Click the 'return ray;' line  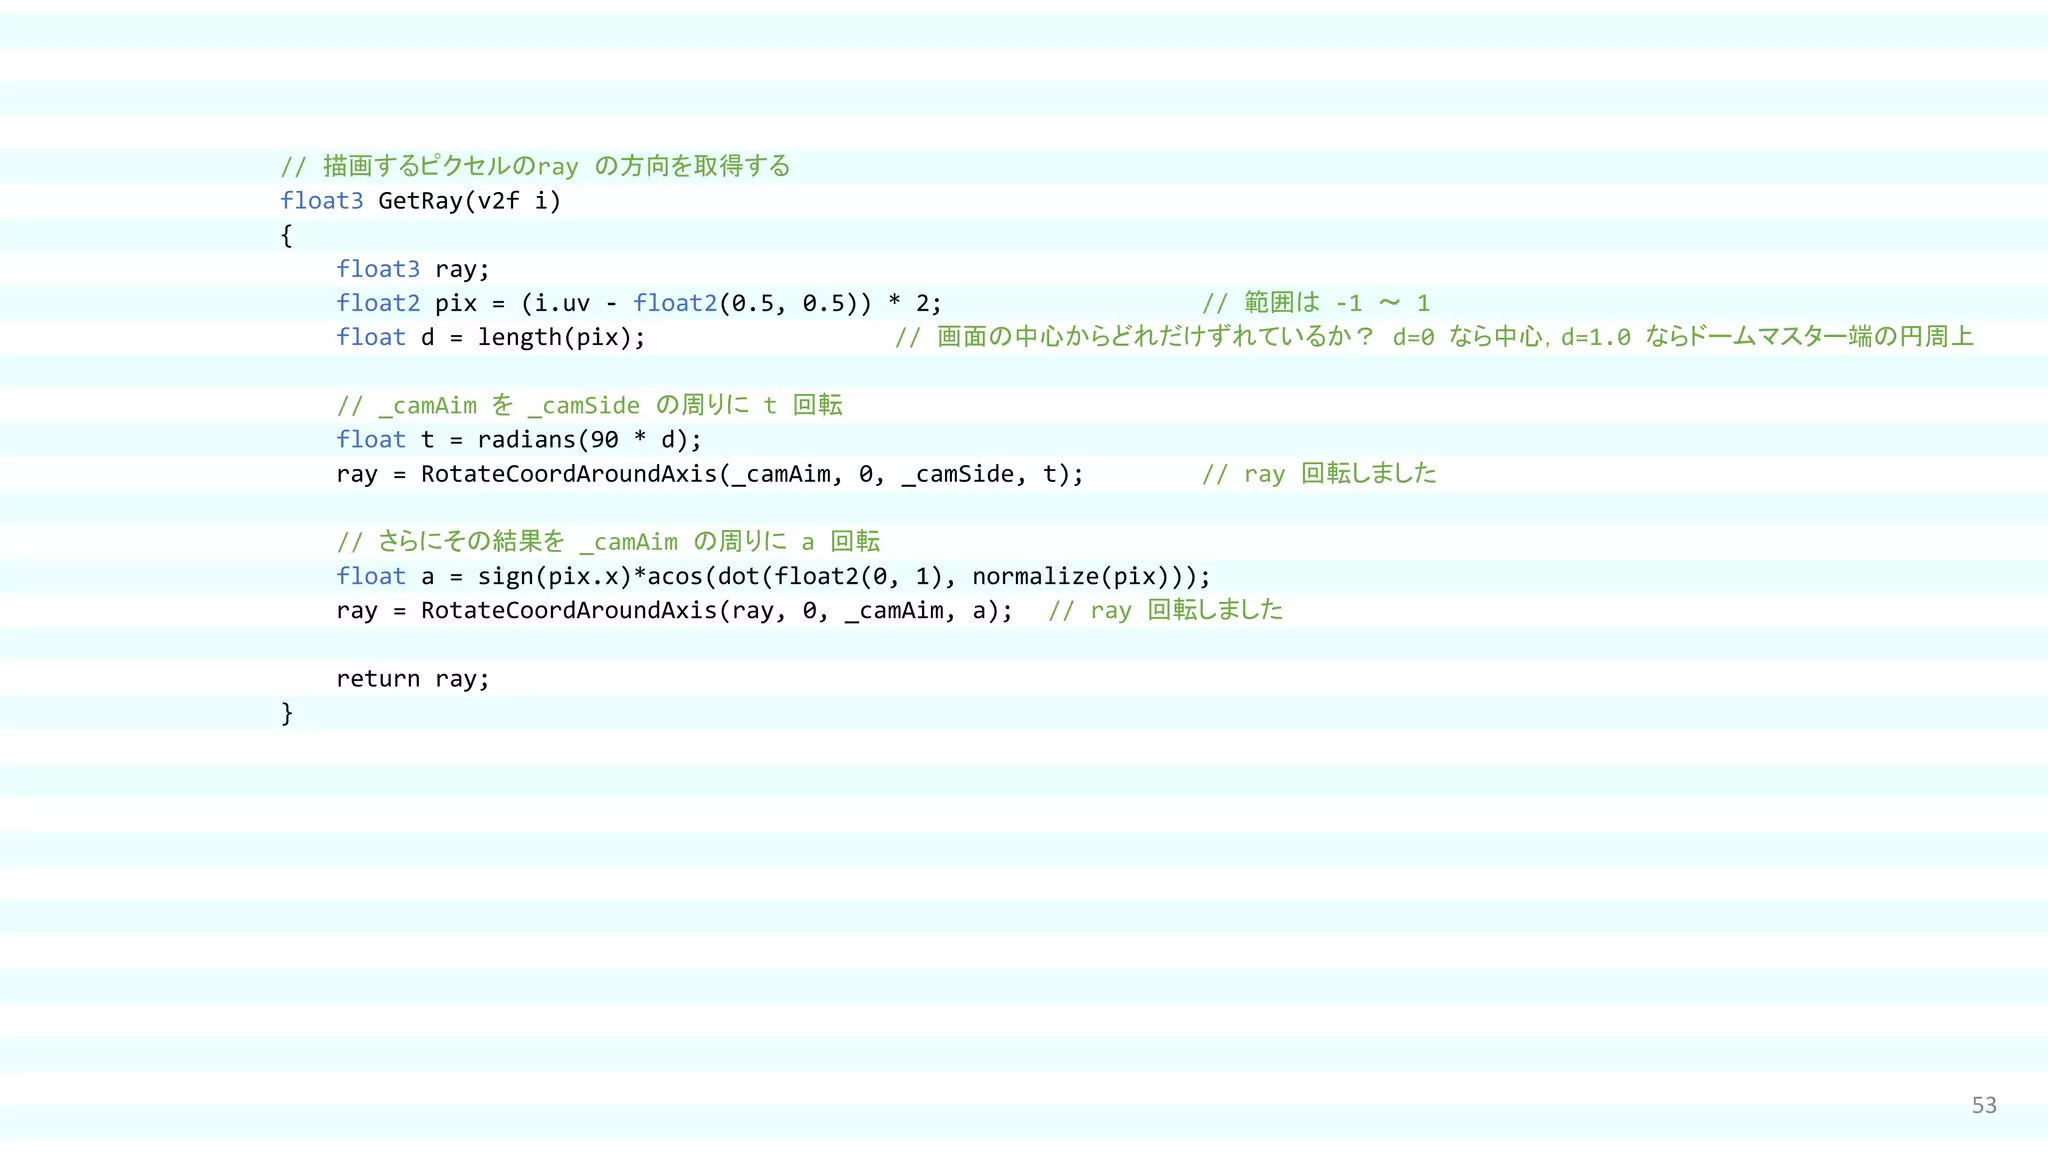coord(413,679)
